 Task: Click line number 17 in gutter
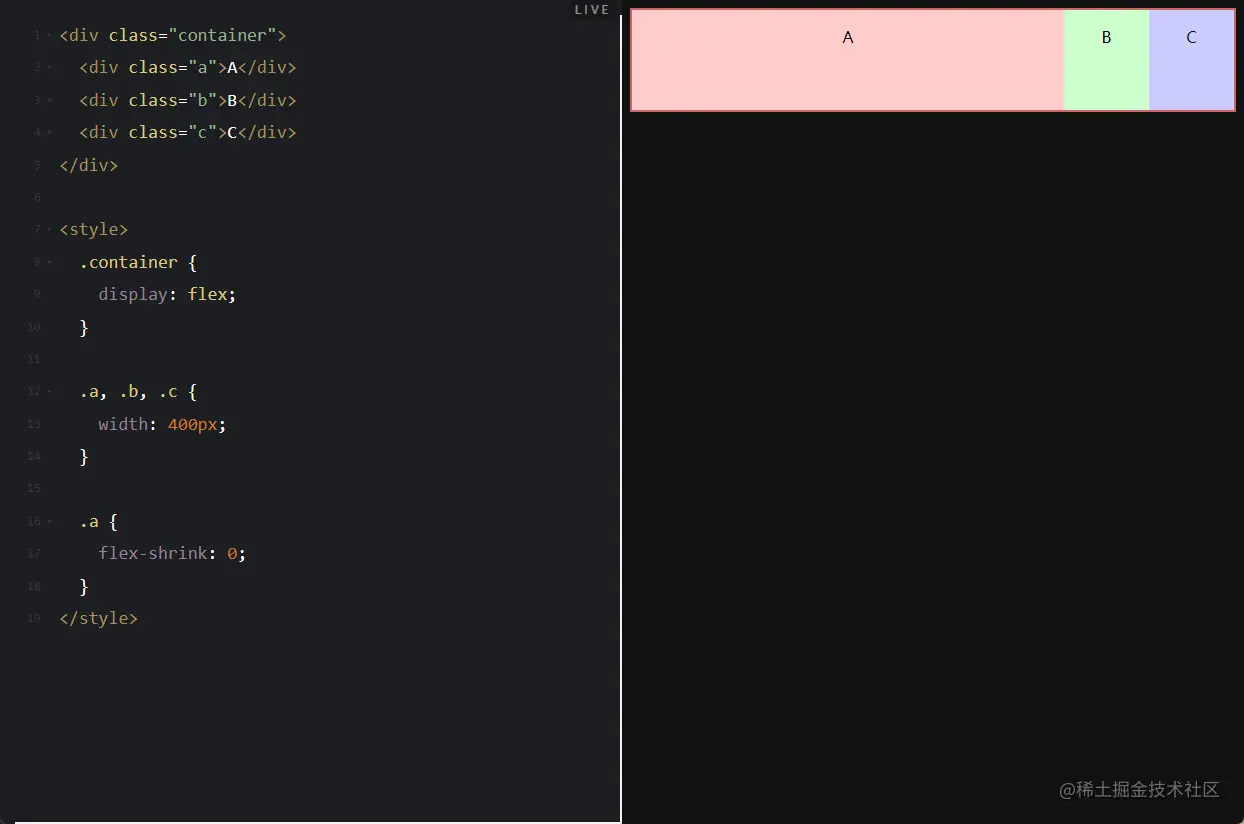[x=35, y=554]
